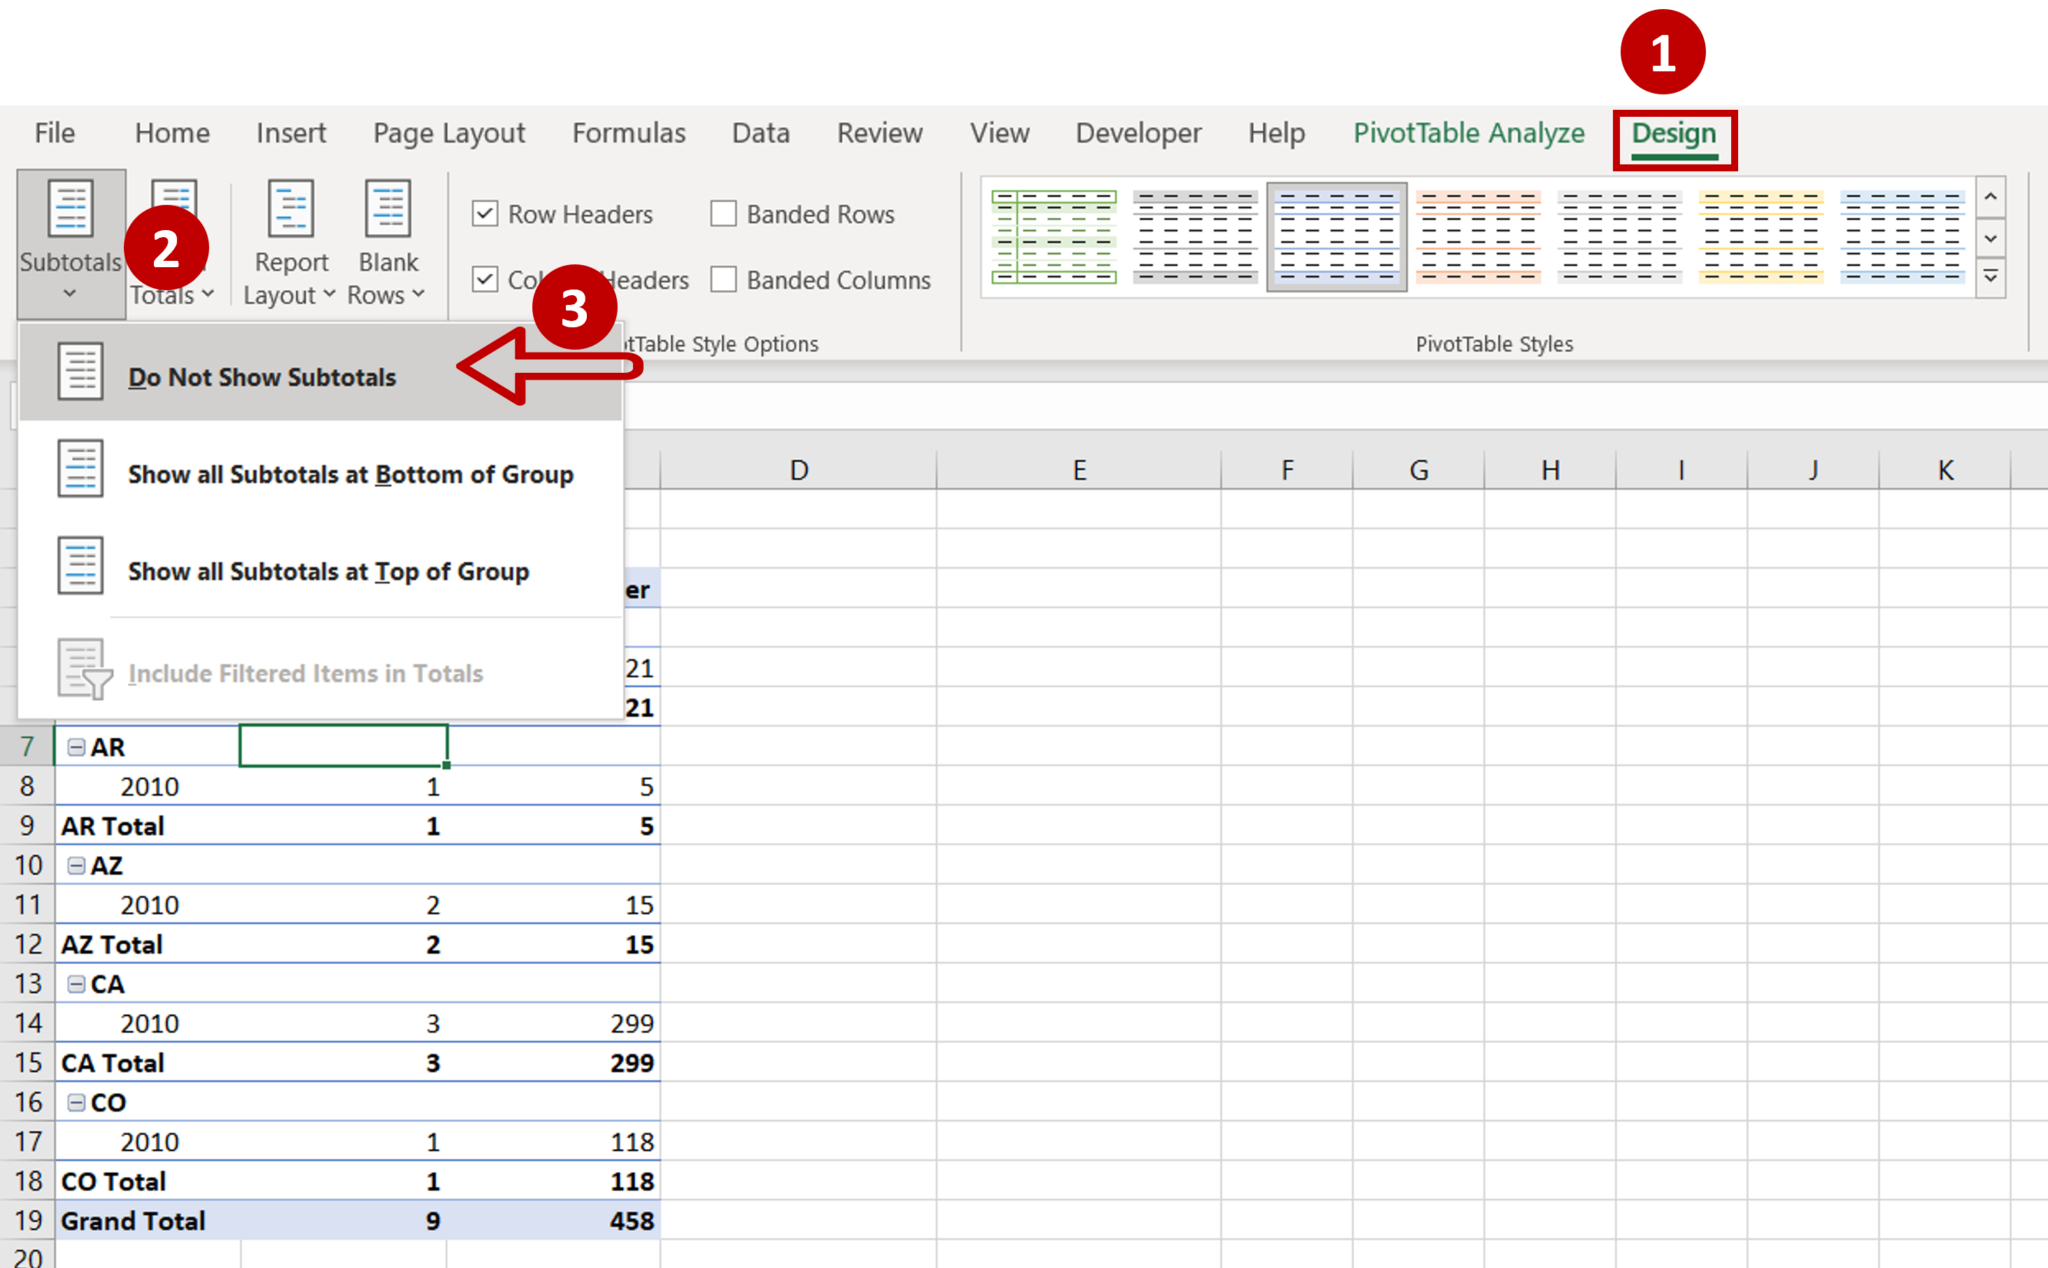
Task: Collapse the AZ group
Action: [76, 866]
